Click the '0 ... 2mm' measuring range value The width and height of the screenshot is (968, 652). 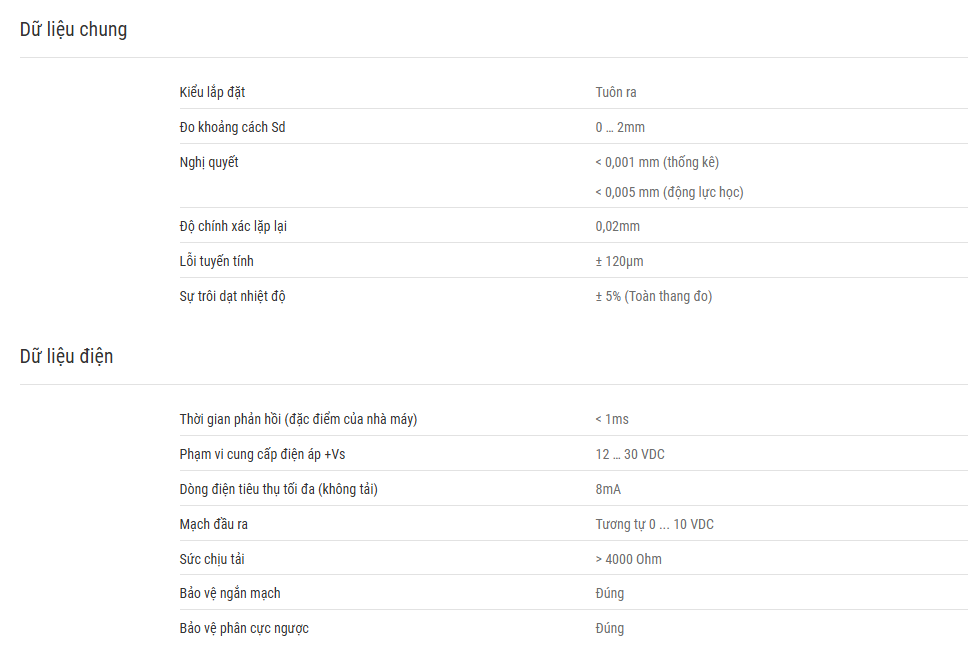click(x=620, y=127)
